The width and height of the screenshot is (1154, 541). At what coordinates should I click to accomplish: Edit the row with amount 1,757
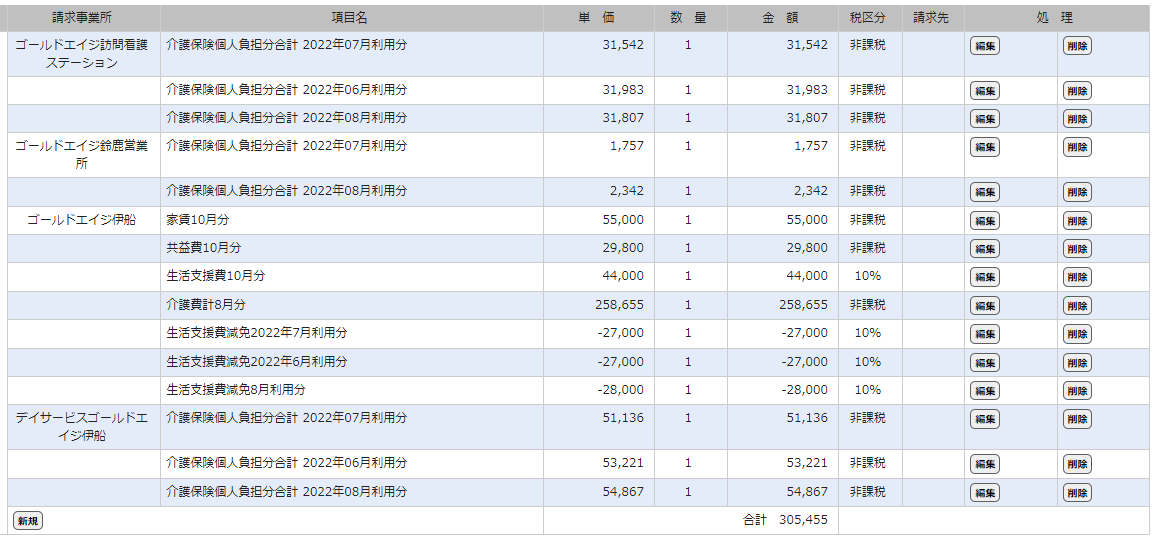pos(984,147)
